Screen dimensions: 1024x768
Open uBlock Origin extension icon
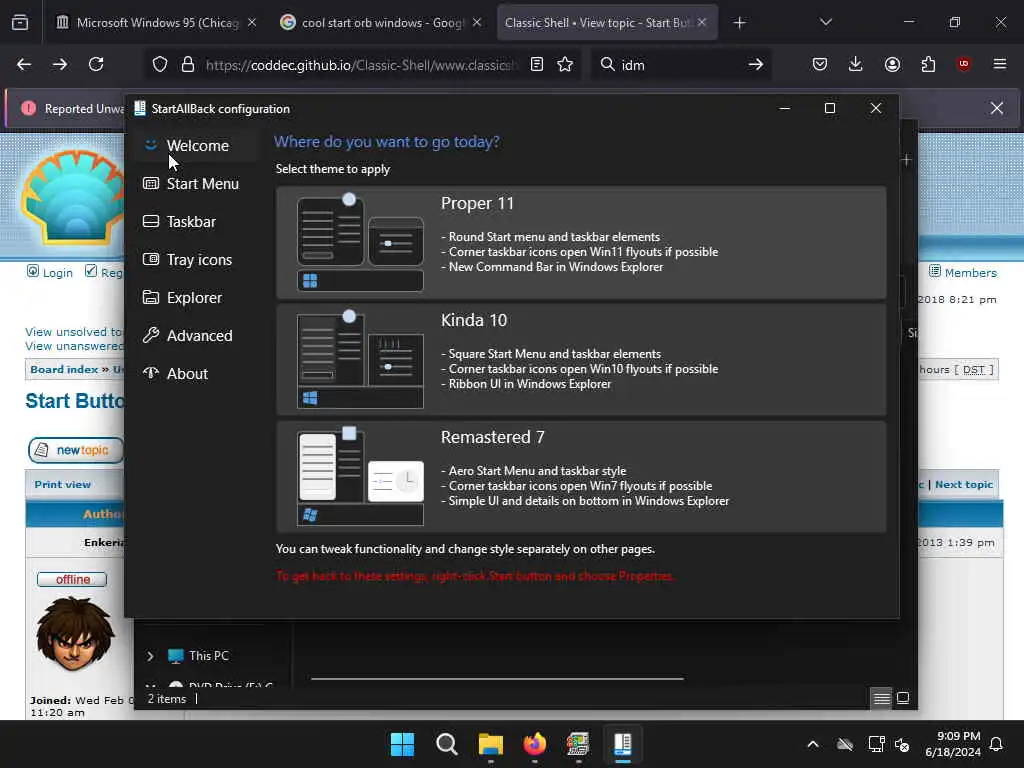[964, 64]
